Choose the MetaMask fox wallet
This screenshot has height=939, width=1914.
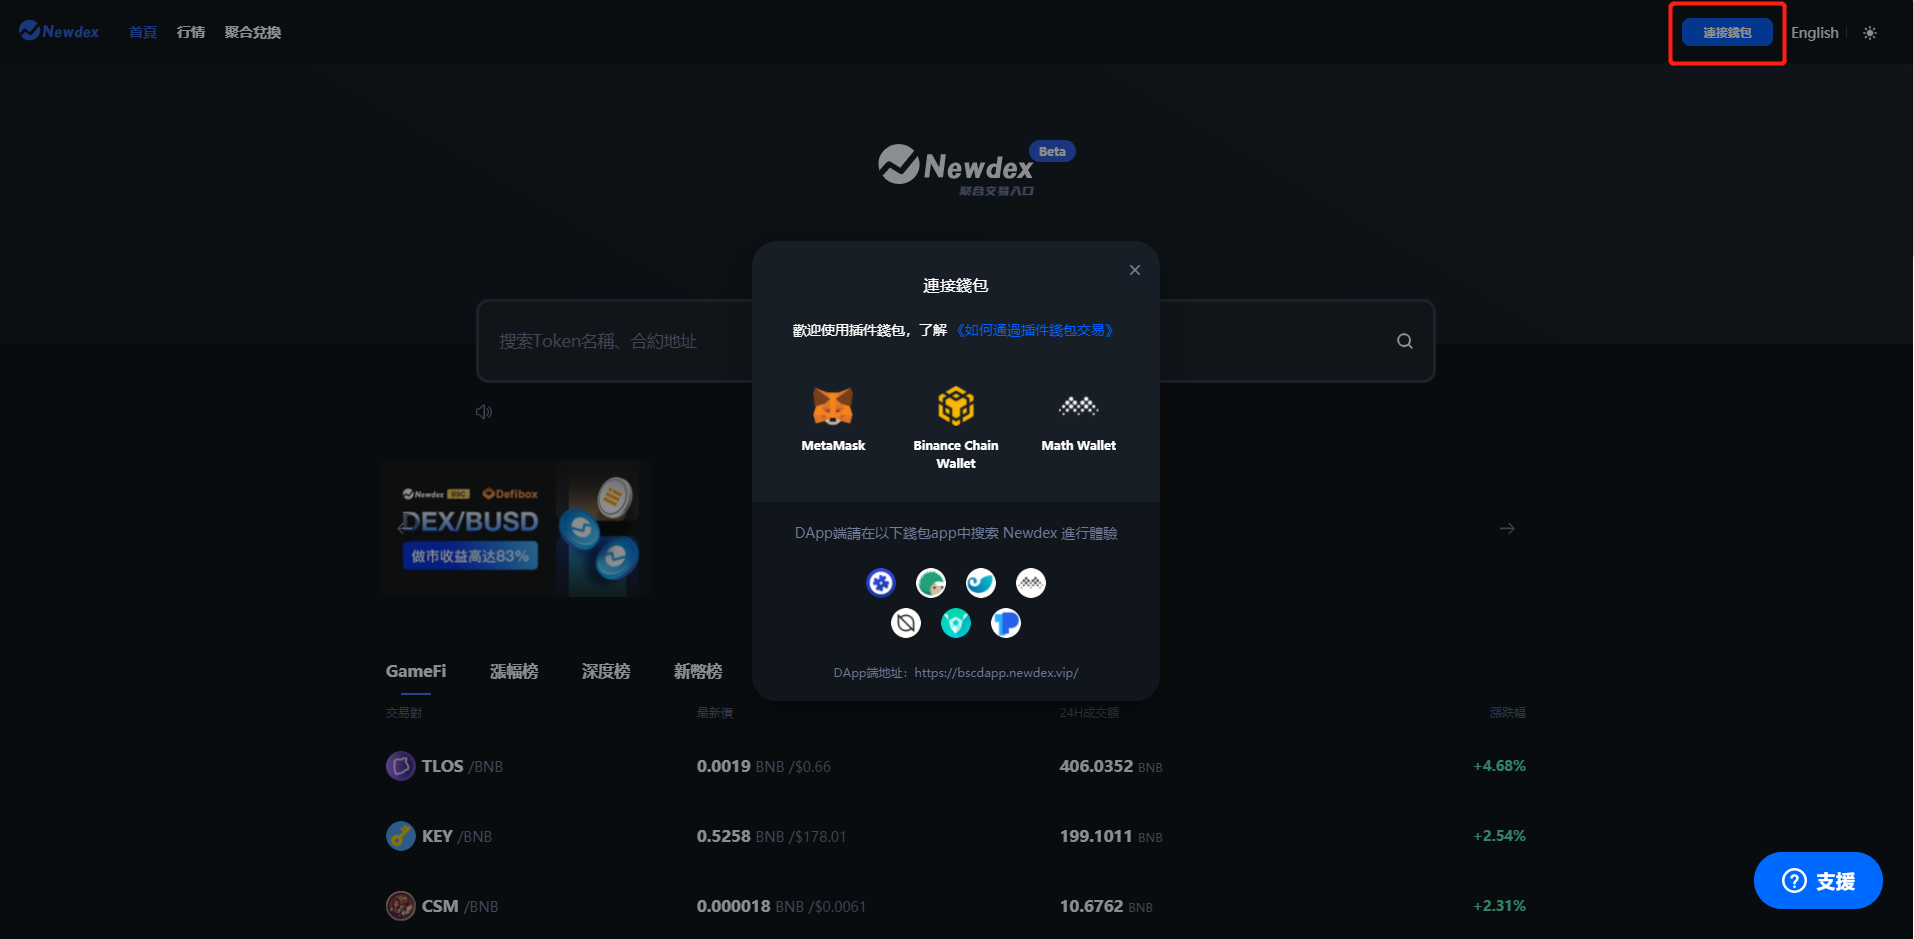(x=833, y=419)
